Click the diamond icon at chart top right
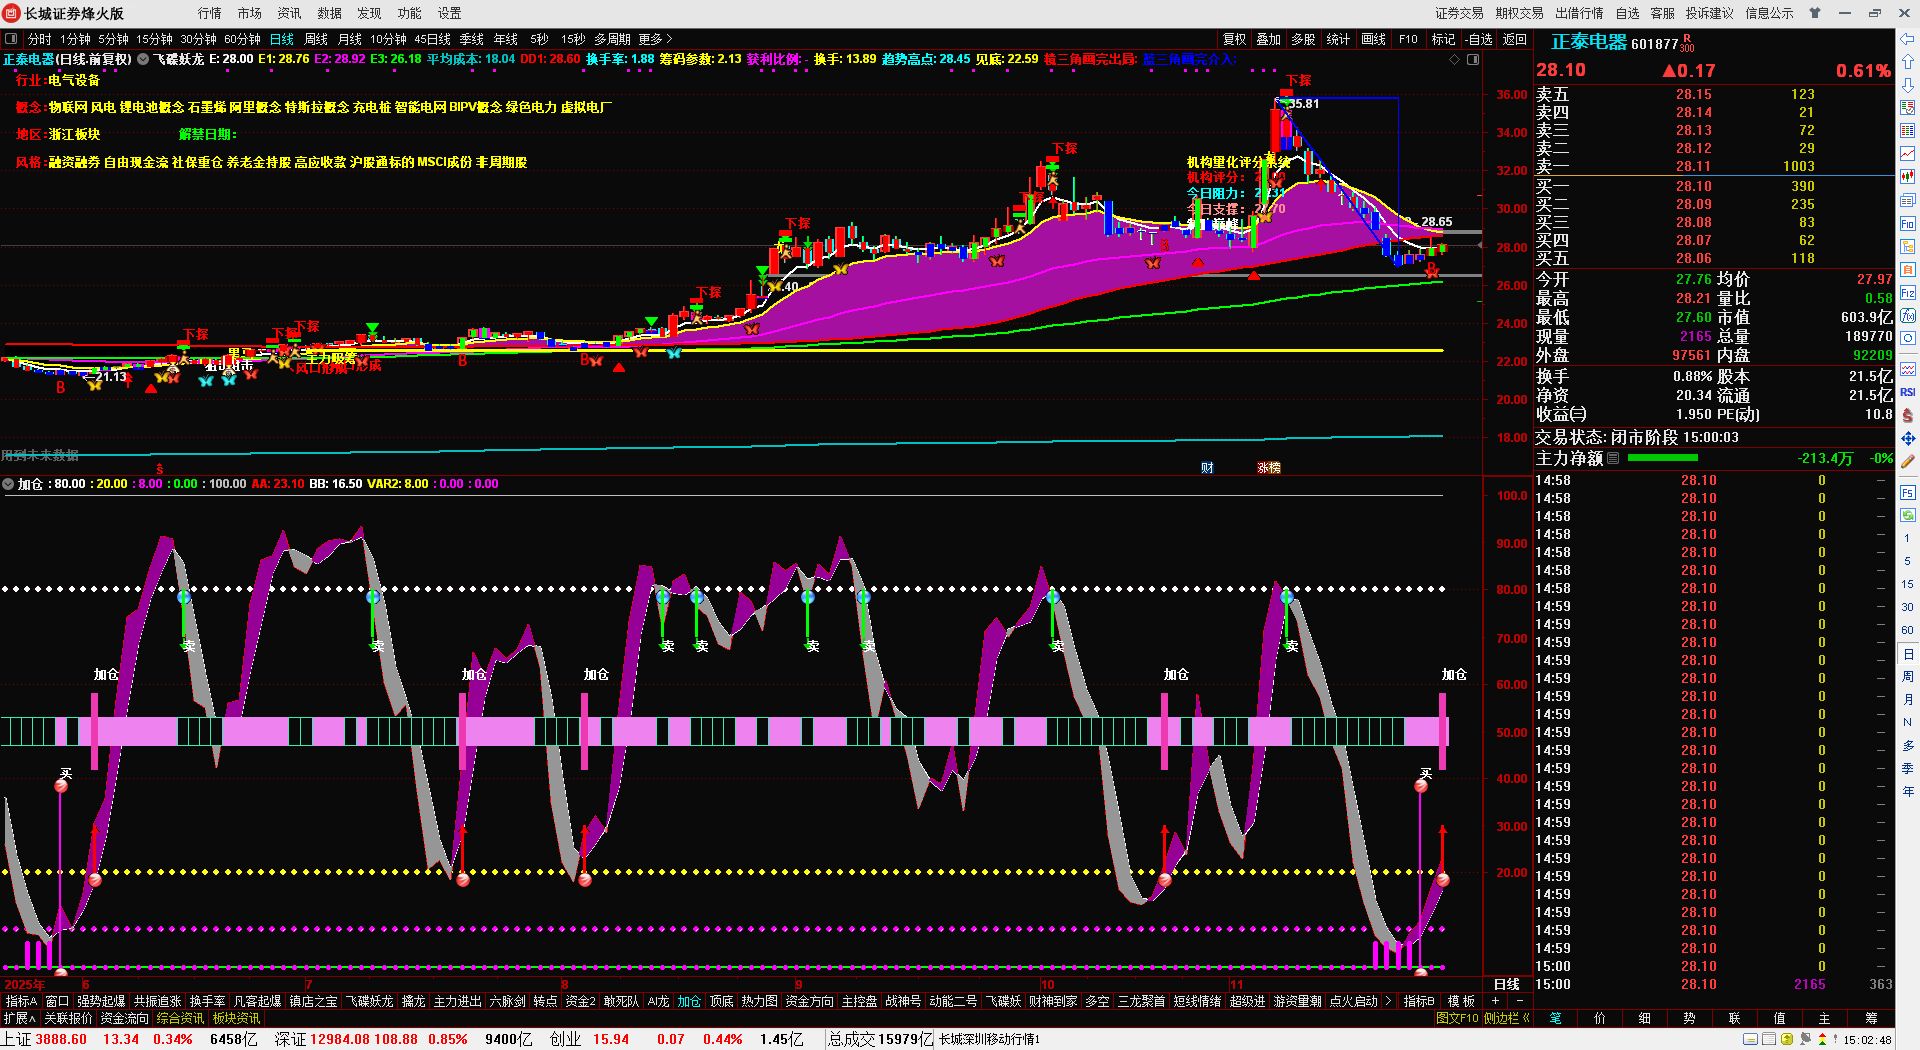Viewport: 1920px width, 1050px height. click(1454, 60)
